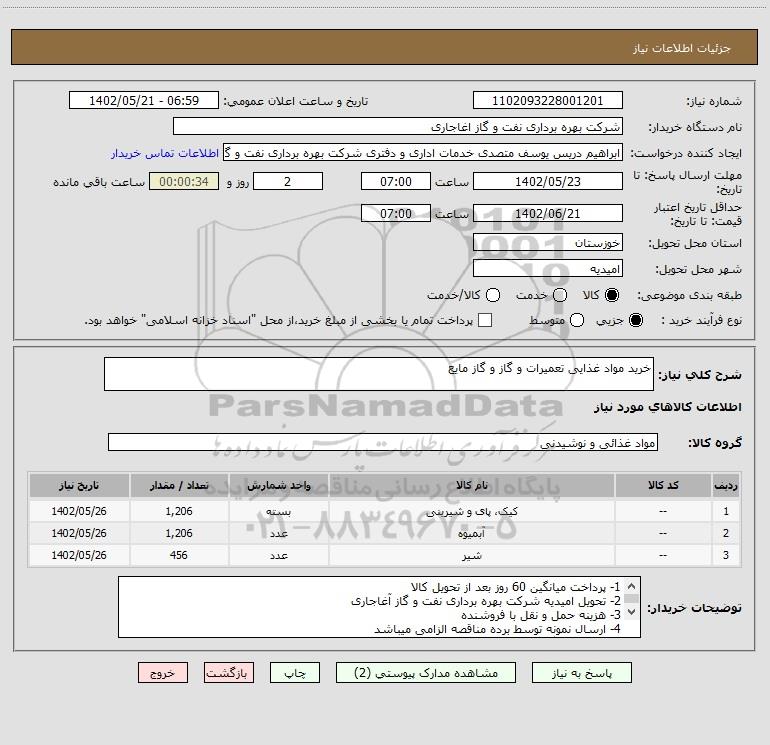Select the کالا/خدمت radio button
The height and width of the screenshot is (745, 770).
point(493,295)
